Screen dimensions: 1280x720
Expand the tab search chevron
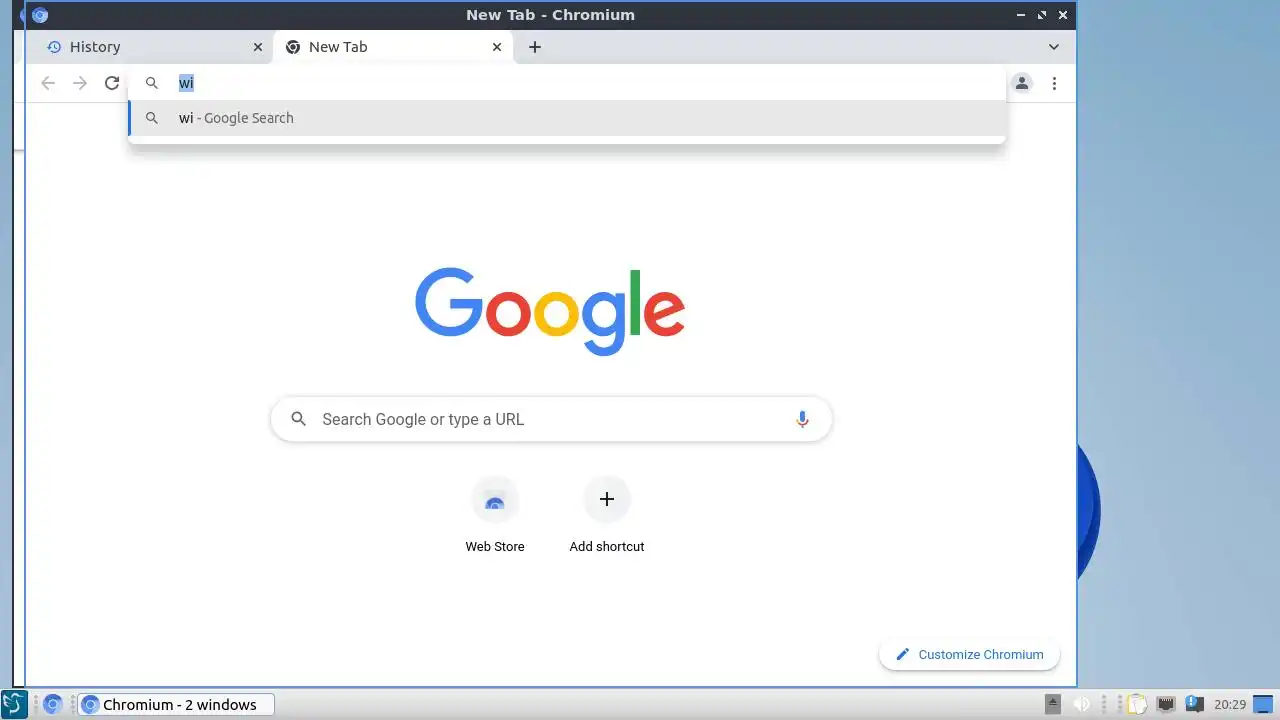tap(1054, 47)
